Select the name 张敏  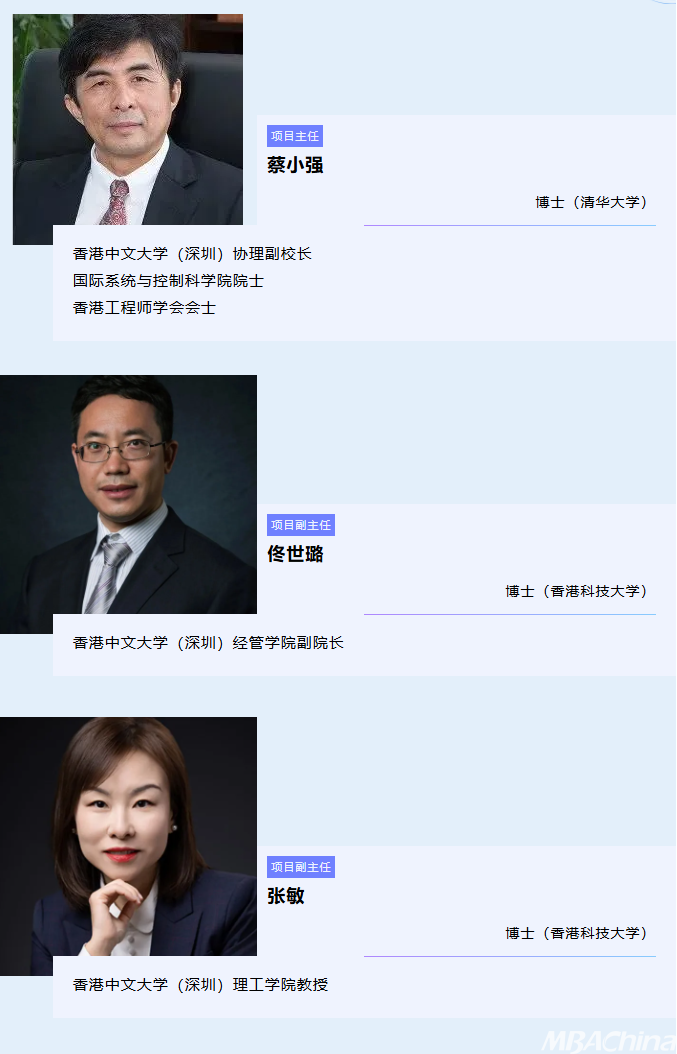pyautogui.click(x=286, y=896)
